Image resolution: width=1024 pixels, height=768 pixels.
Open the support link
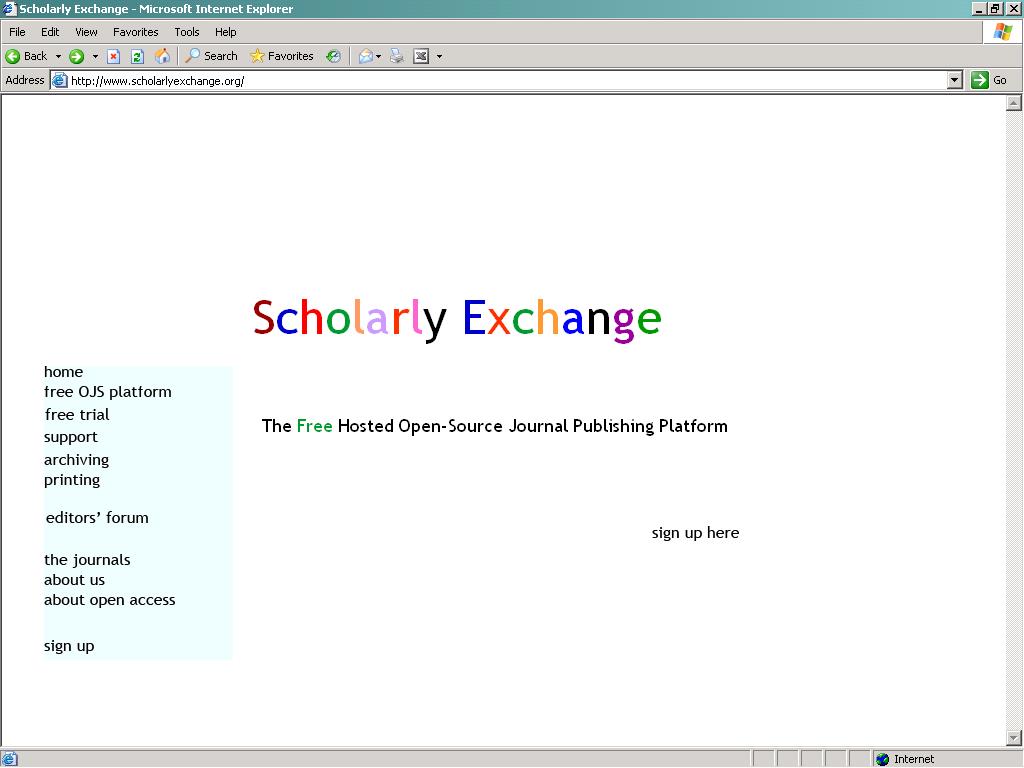71,437
